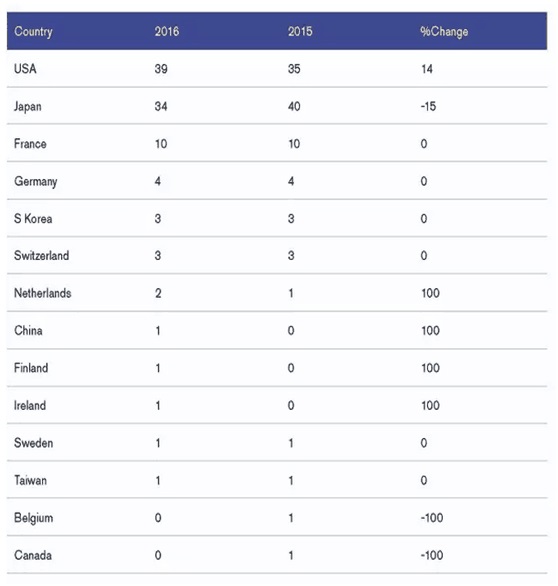Click USA's 2016 value of 39
The image size is (558, 586).
pyautogui.click(x=161, y=69)
